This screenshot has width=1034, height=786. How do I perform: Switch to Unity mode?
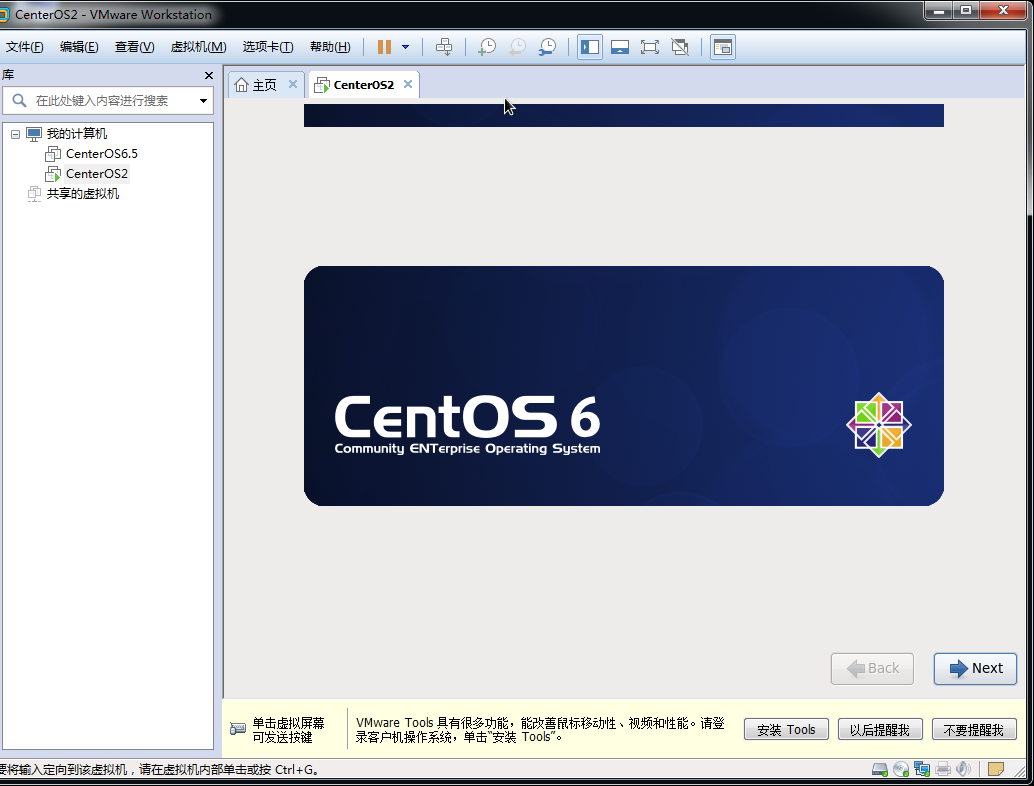[680, 47]
